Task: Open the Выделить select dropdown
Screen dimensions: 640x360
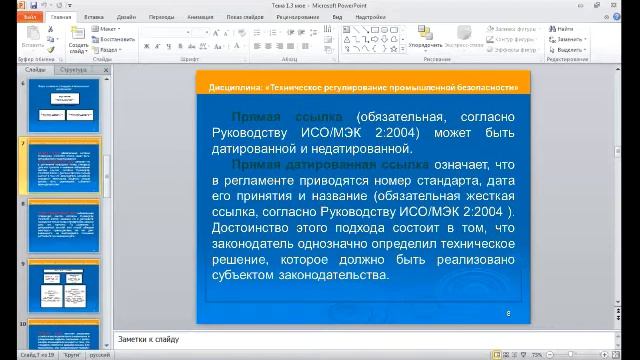Action: [x=568, y=50]
